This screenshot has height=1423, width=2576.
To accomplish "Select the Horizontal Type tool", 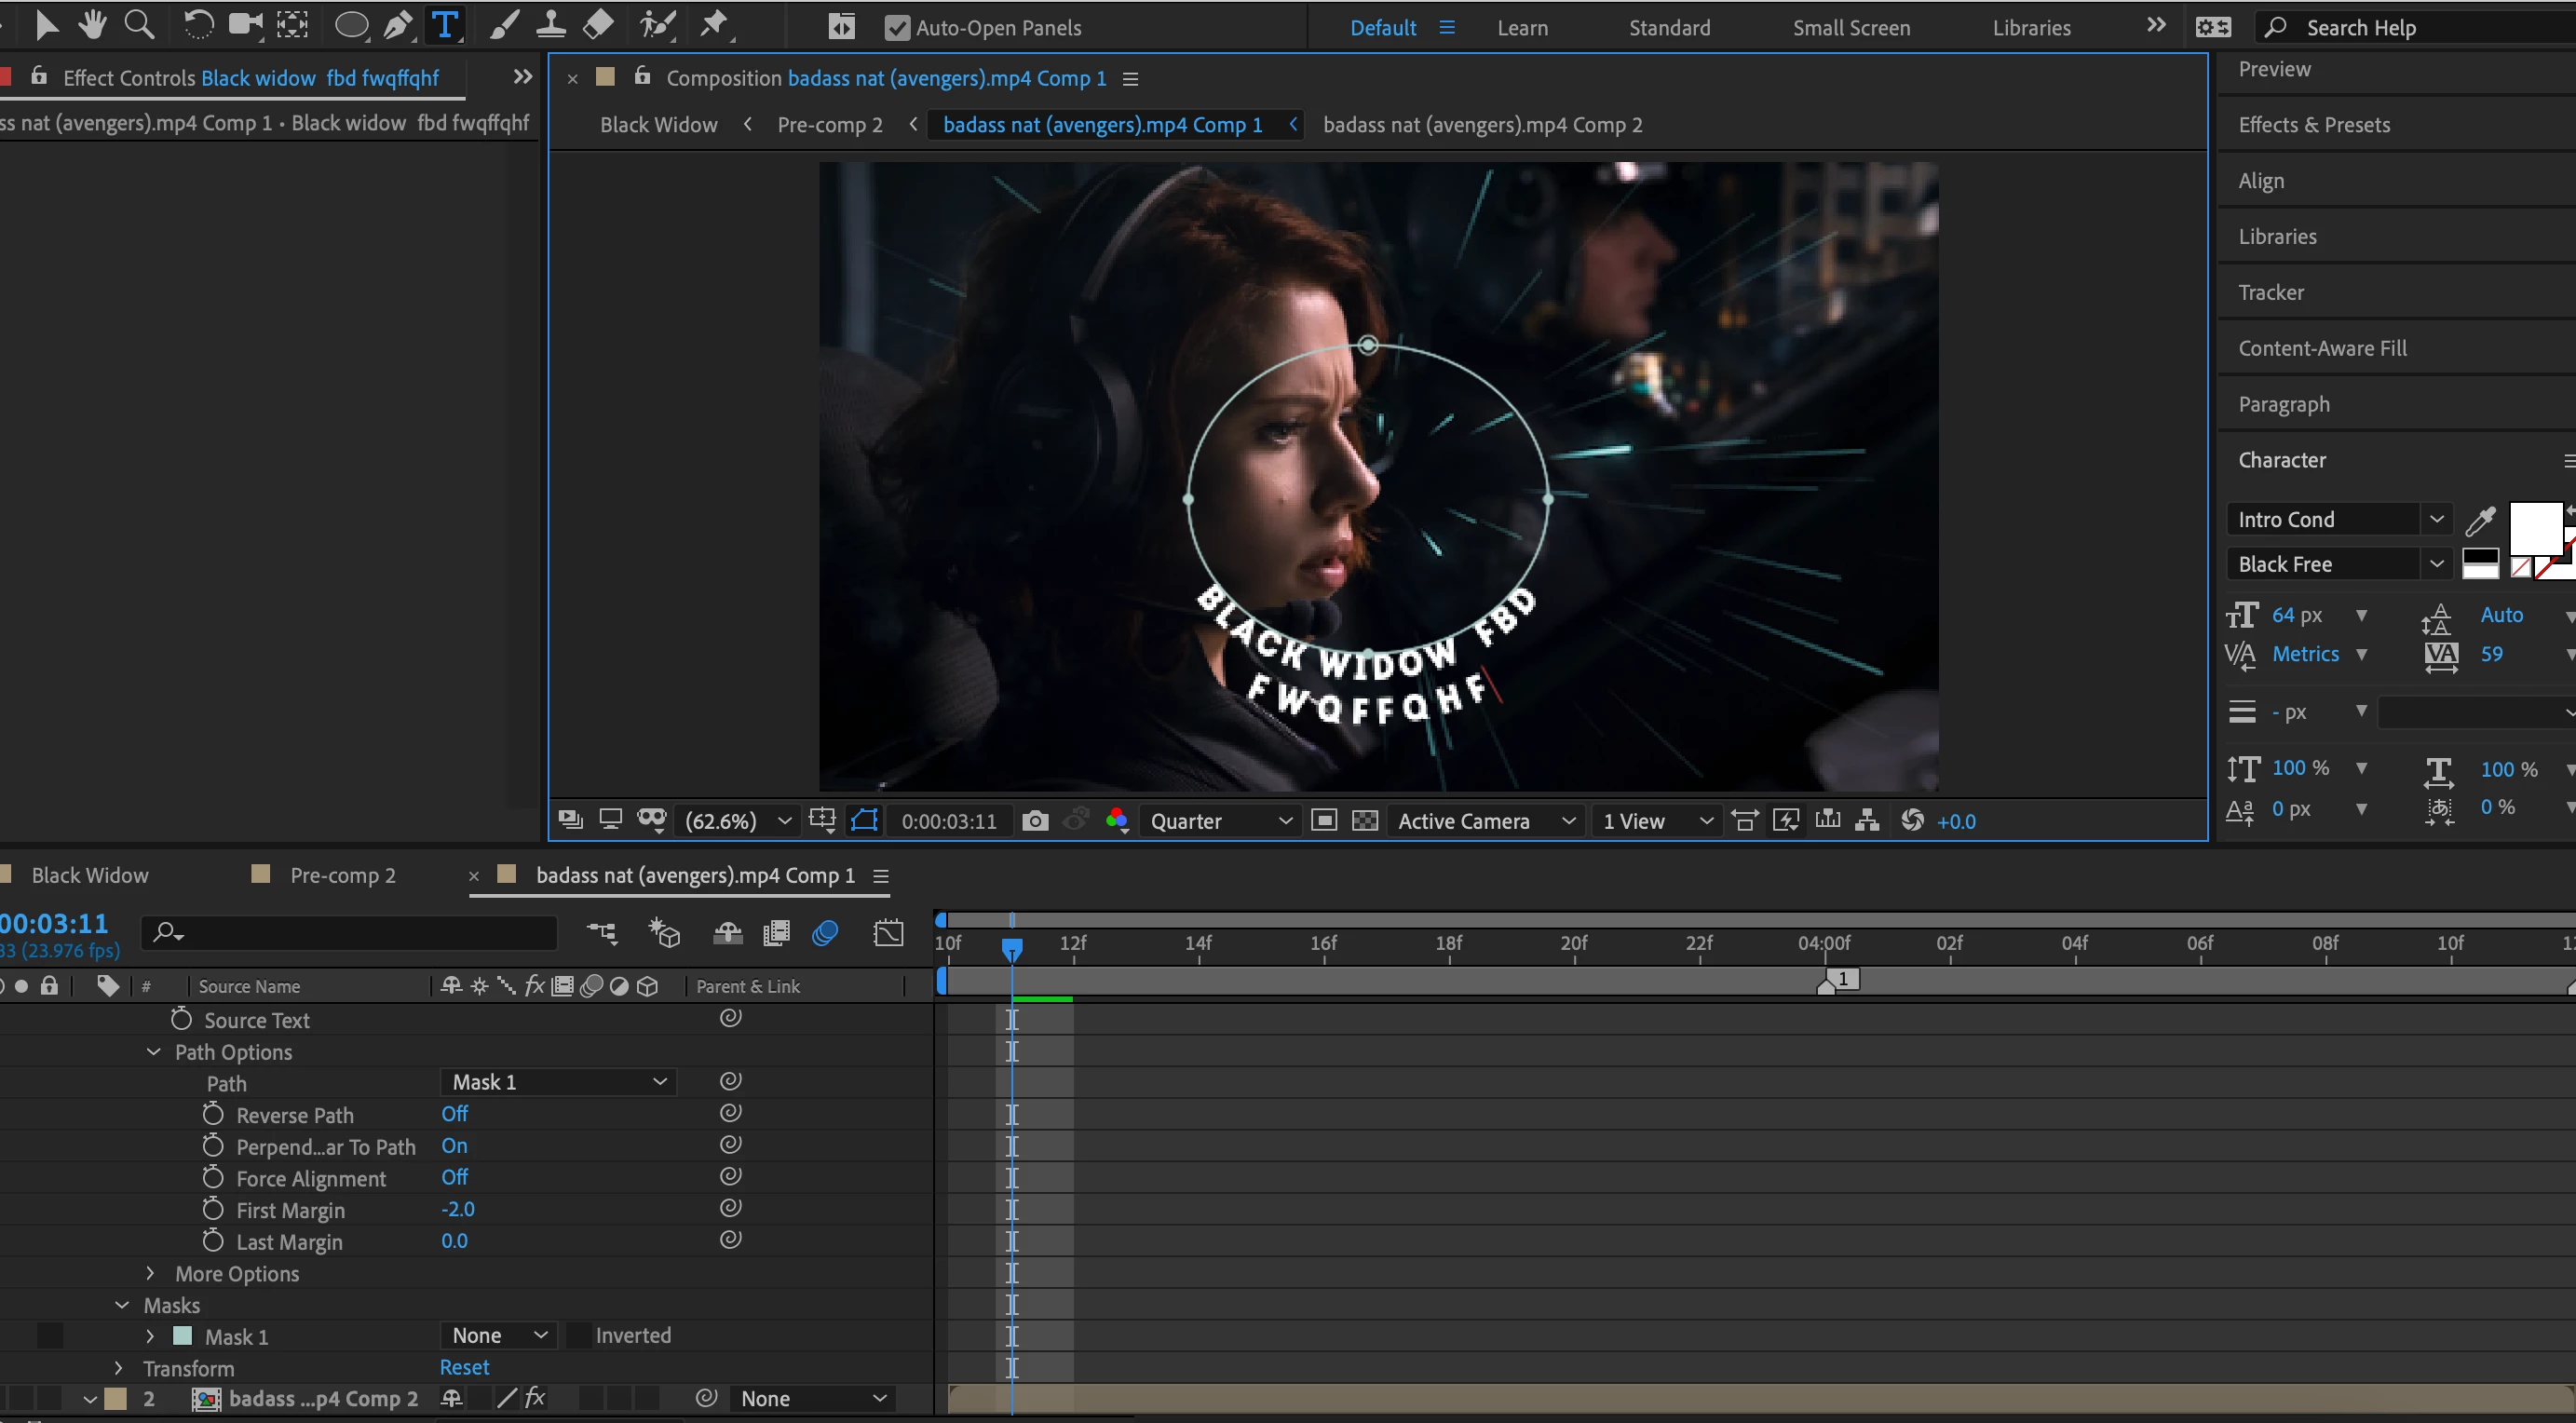I will point(444,25).
